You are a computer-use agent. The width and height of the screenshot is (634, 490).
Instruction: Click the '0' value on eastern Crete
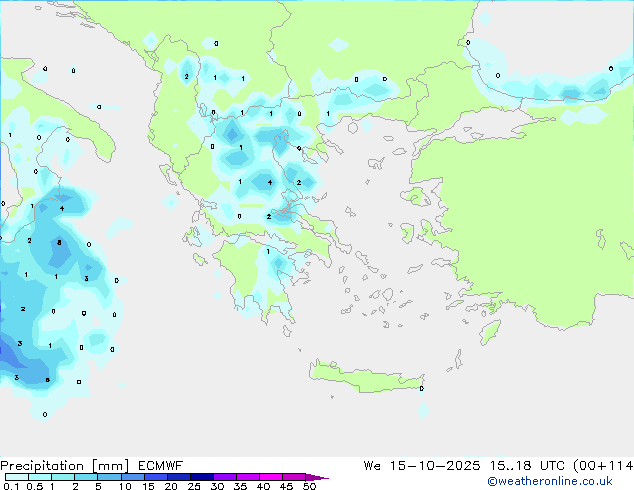(x=422, y=389)
